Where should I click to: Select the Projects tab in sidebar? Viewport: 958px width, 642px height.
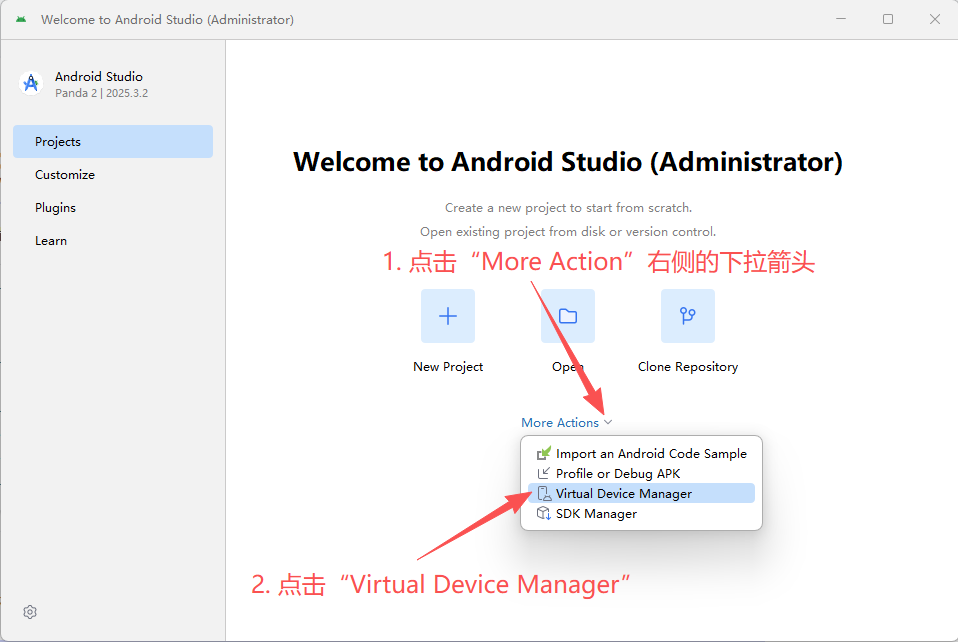tap(113, 142)
